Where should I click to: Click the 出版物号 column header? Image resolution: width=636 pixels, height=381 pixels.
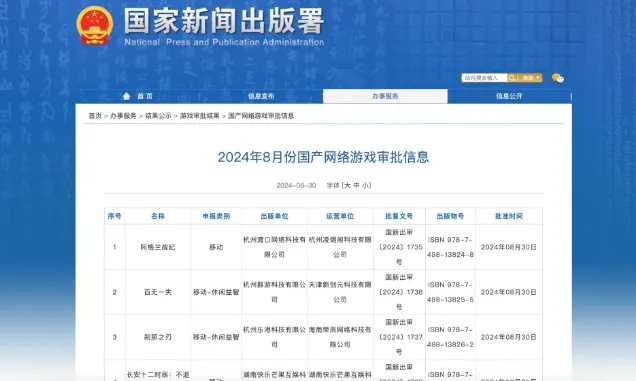click(450, 216)
